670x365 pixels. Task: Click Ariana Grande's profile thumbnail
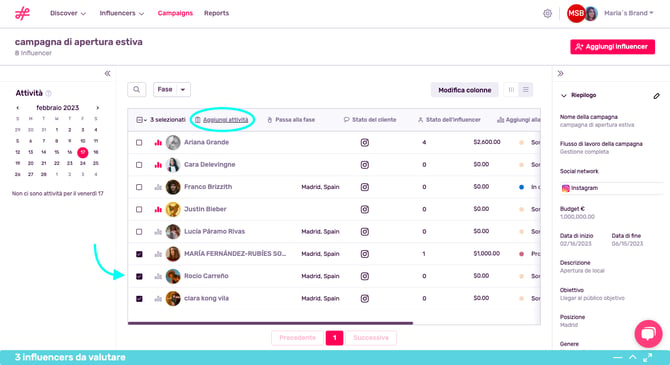tap(173, 142)
